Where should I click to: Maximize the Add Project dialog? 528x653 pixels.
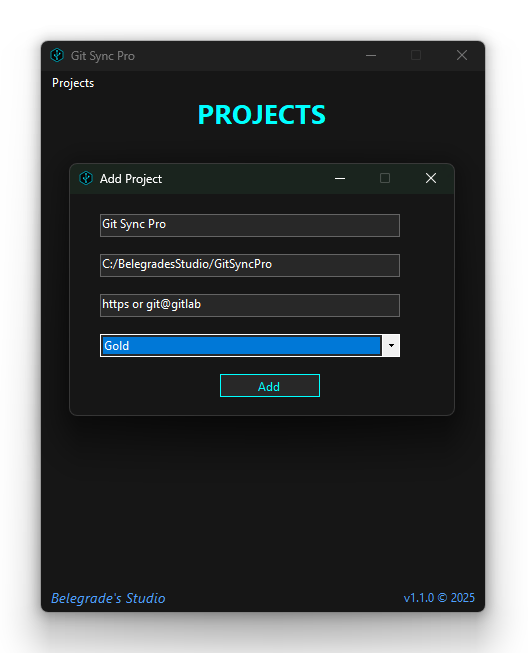385,178
